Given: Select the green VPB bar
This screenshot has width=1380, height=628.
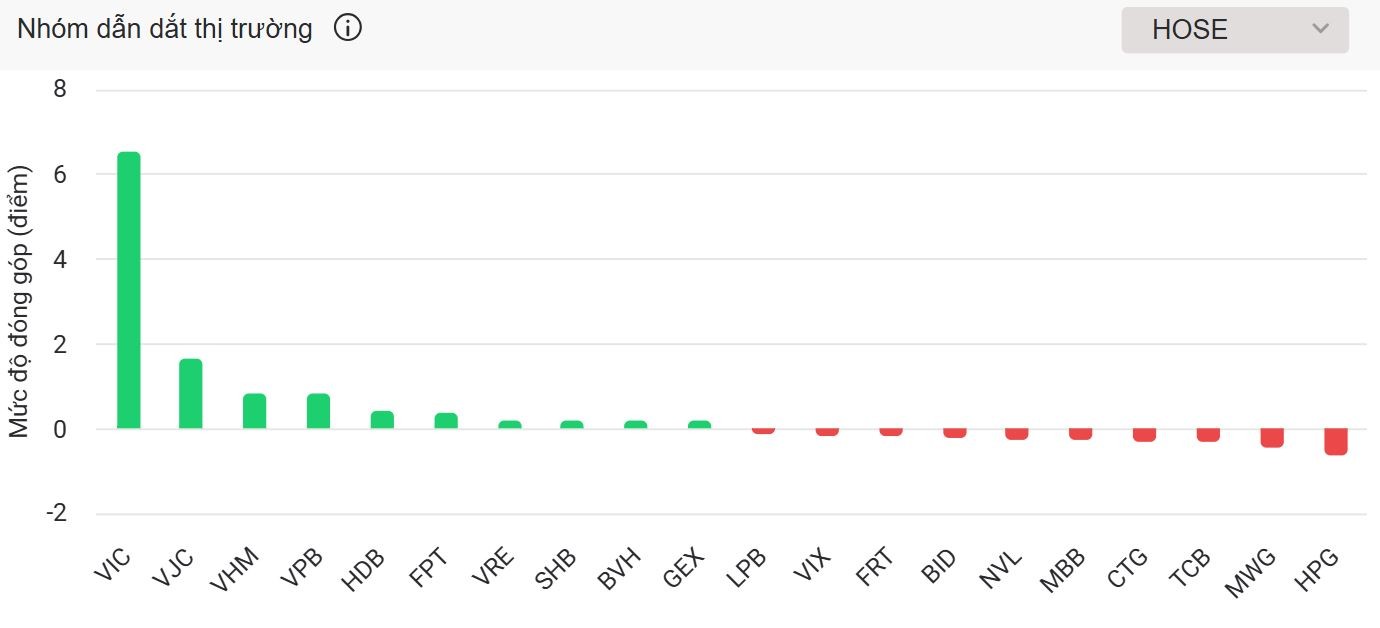Looking at the screenshot, I should [318, 411].
